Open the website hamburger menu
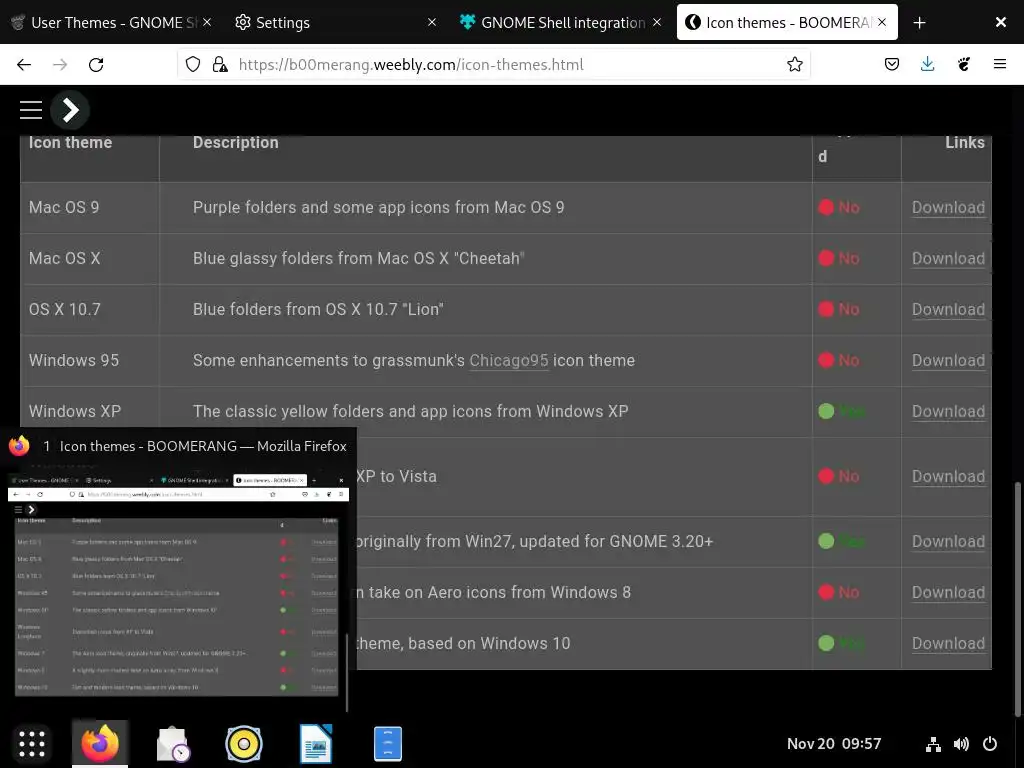 click(x=31, y=110)
